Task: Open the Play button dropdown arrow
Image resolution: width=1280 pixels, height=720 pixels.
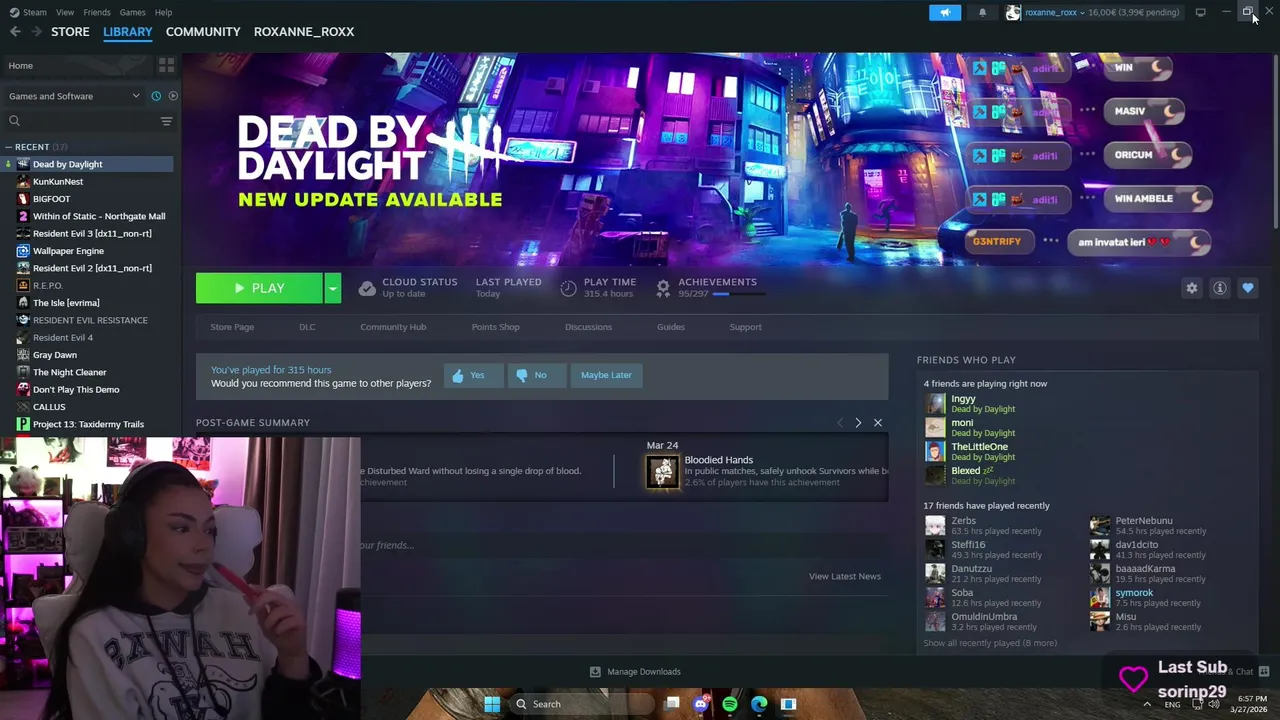Action: pos(333,288)
